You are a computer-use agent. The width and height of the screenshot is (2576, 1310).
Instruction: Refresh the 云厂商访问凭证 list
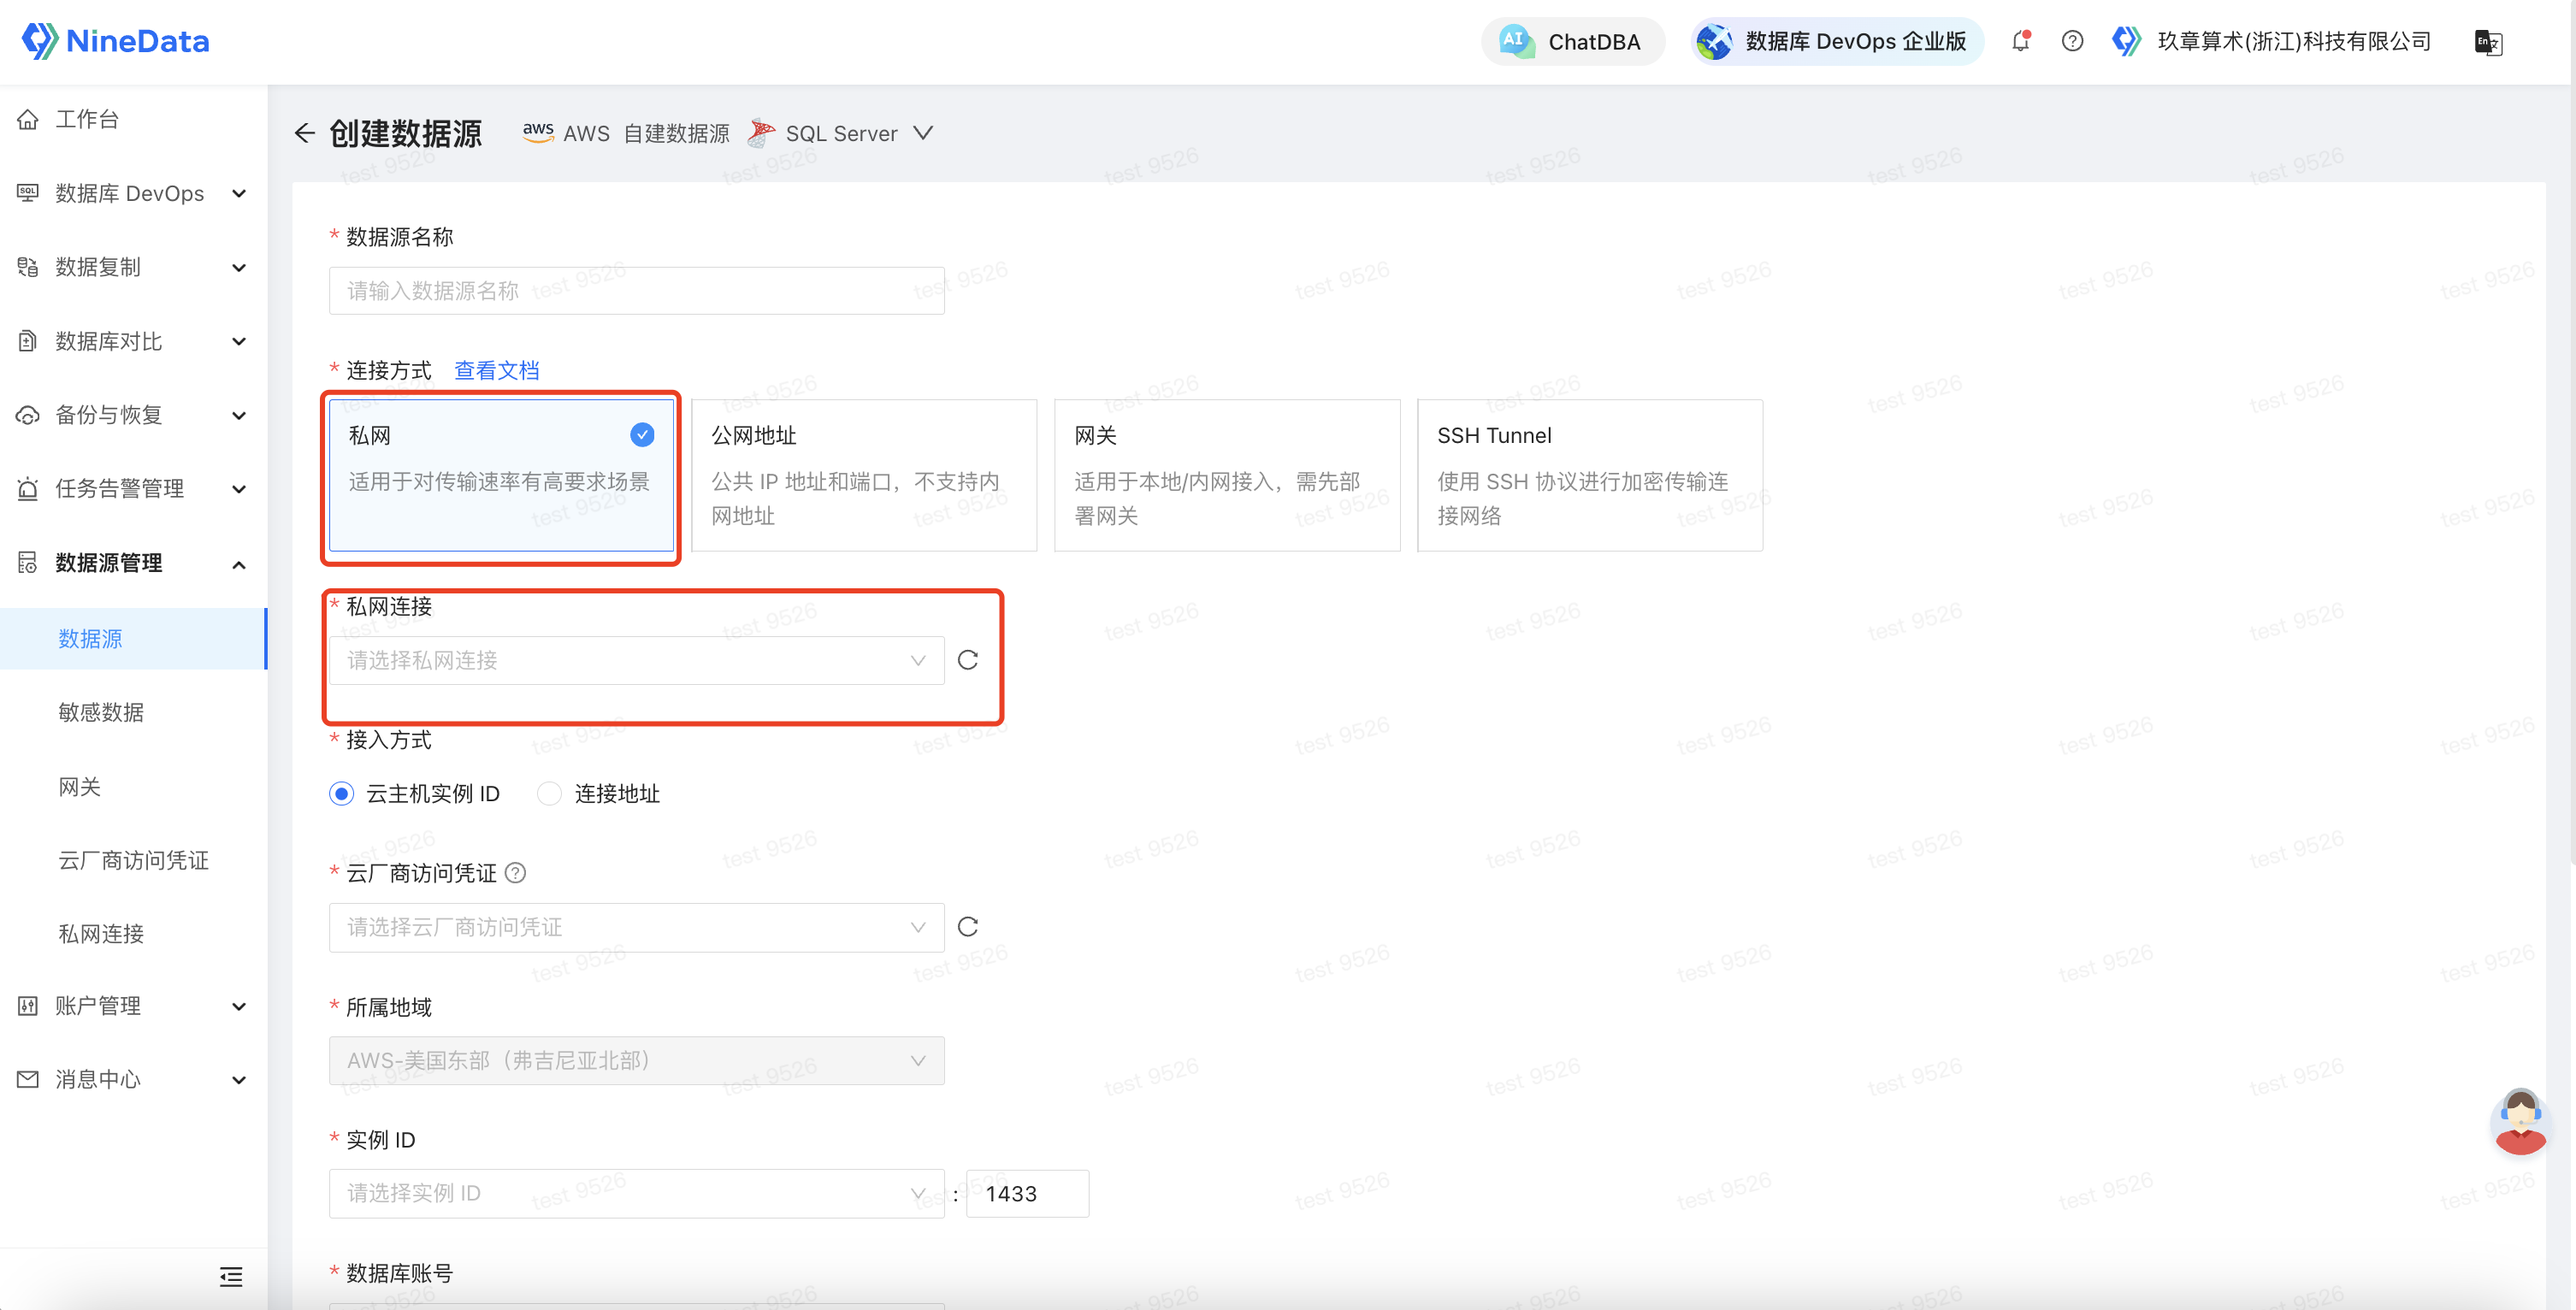pos(968,927)
